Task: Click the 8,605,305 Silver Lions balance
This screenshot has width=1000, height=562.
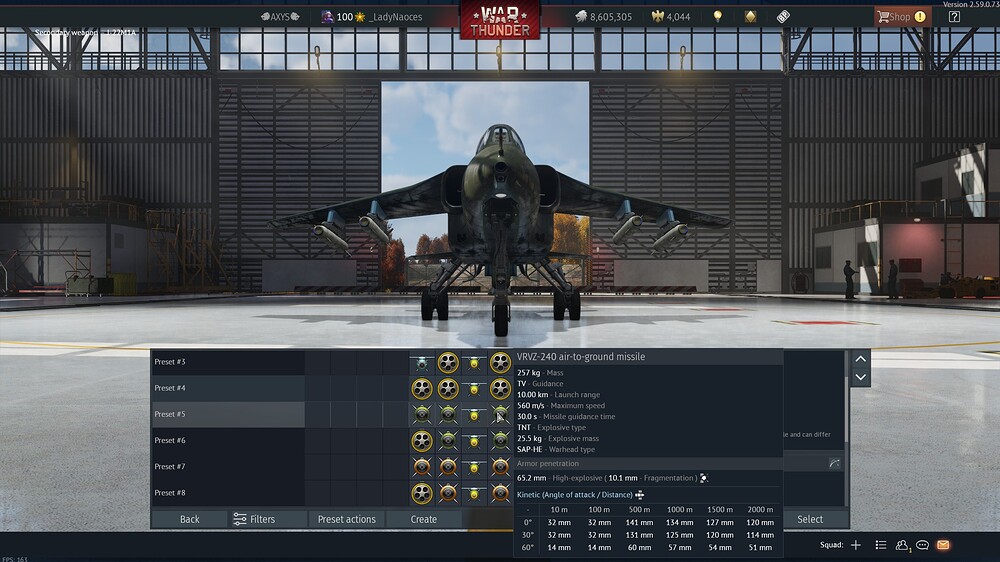Action: [603, 17]
